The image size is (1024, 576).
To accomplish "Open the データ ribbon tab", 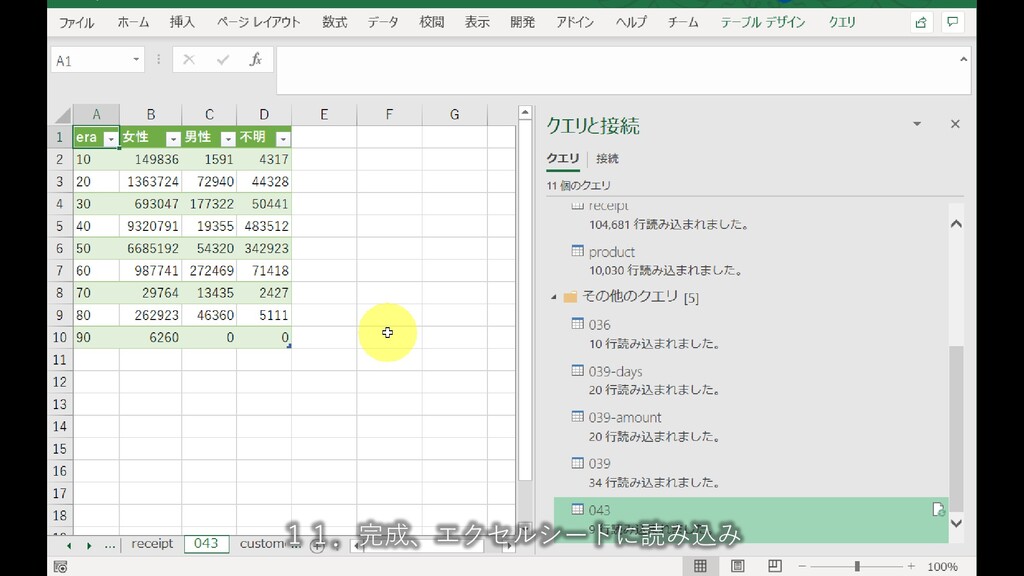I will 382,22.
